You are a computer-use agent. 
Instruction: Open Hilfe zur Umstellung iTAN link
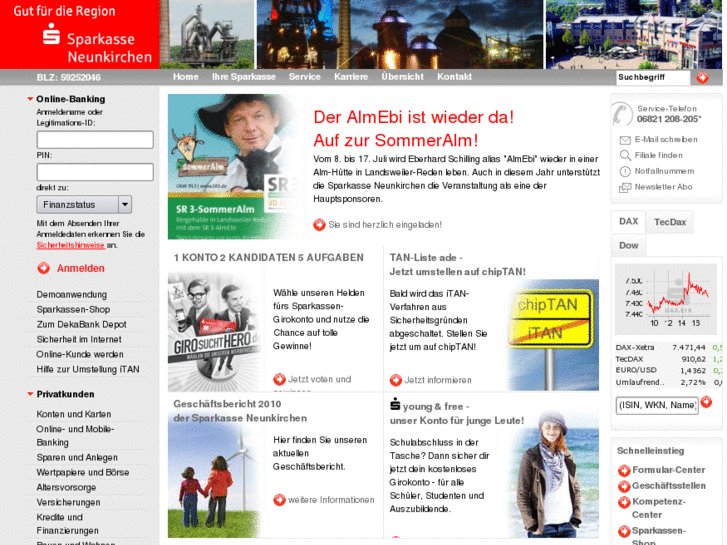tap(88, 369)
